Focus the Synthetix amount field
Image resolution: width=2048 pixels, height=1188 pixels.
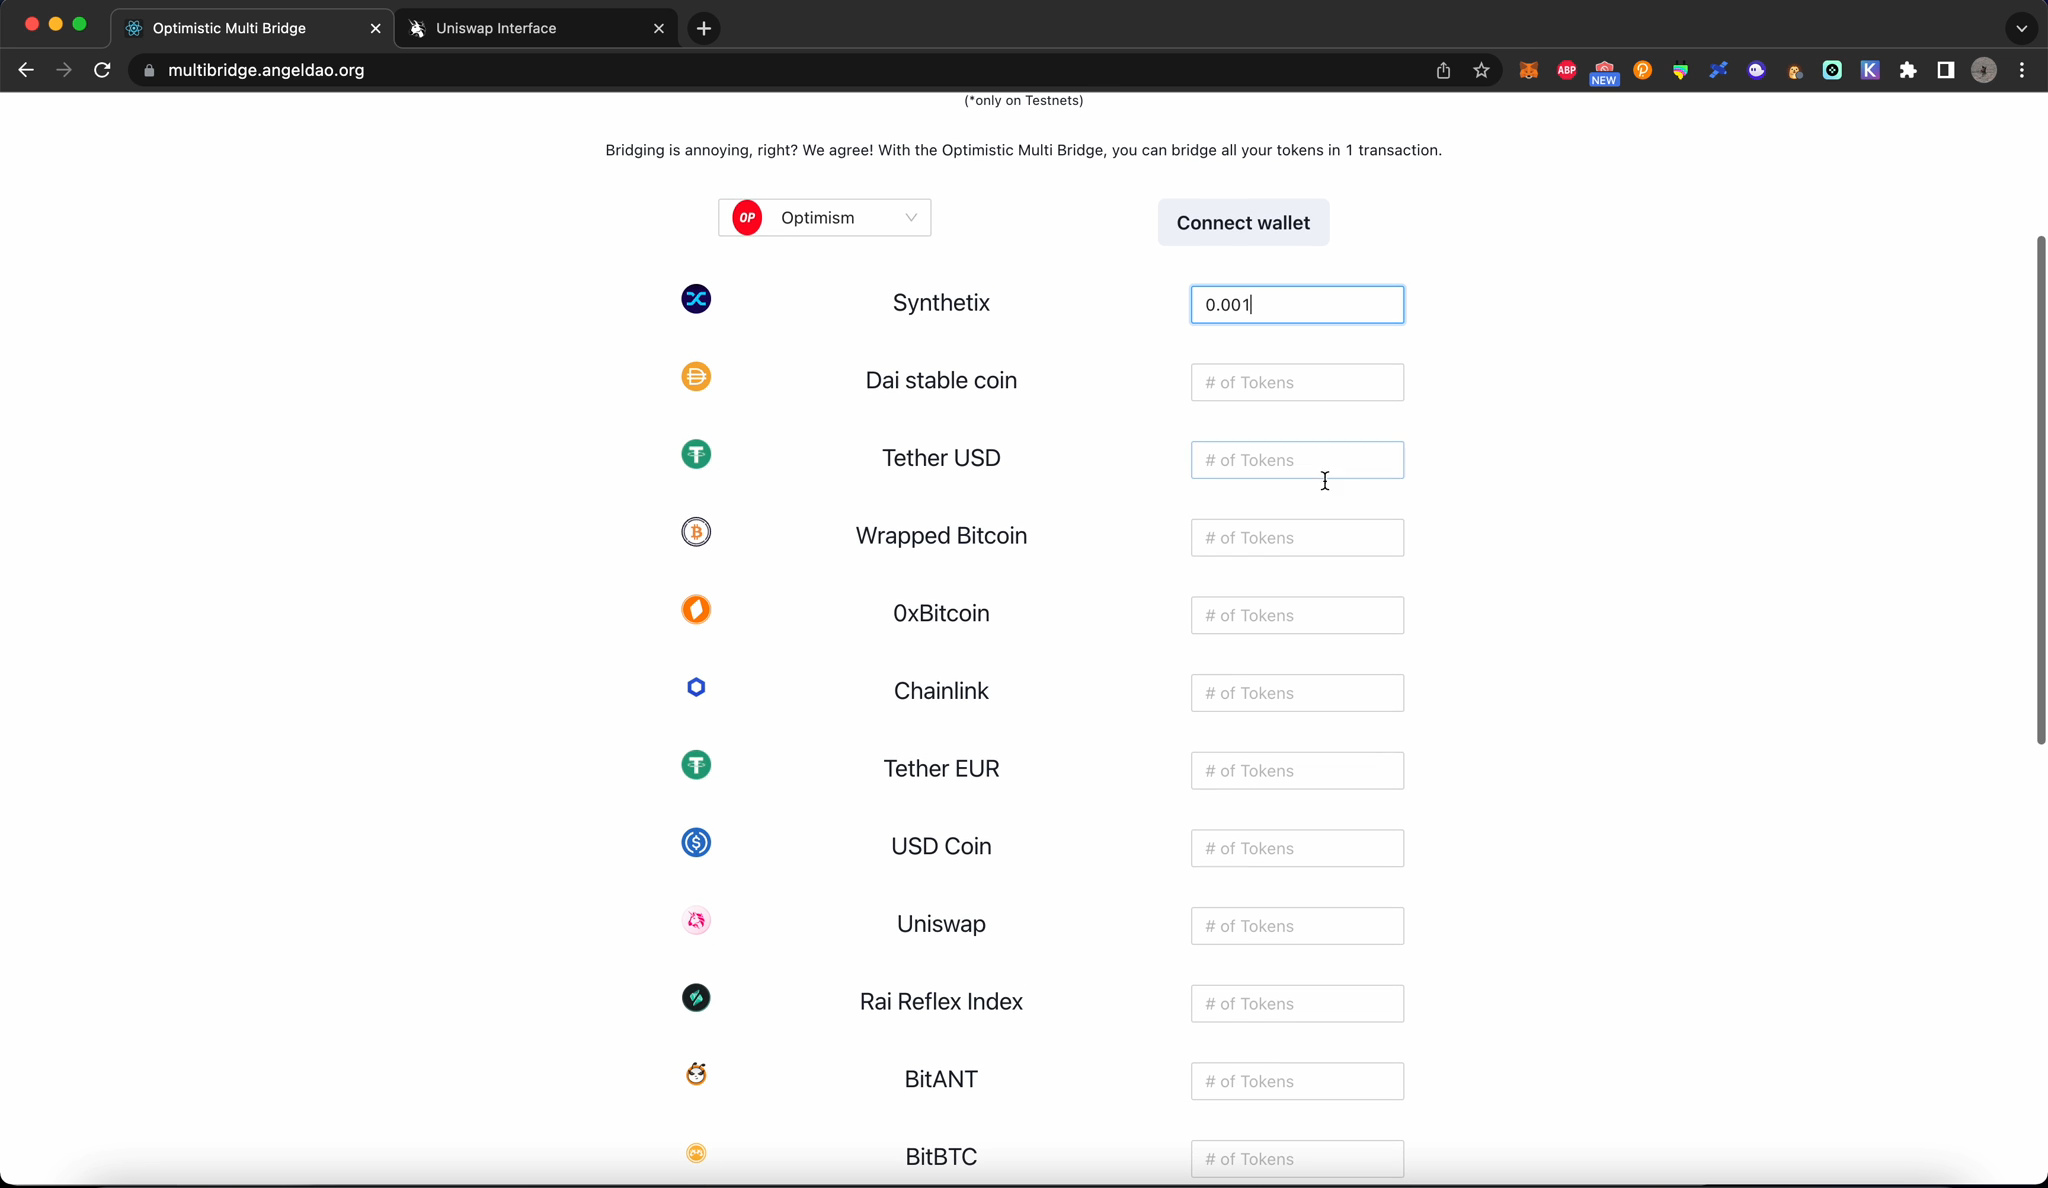click(x=1297, y=305)
